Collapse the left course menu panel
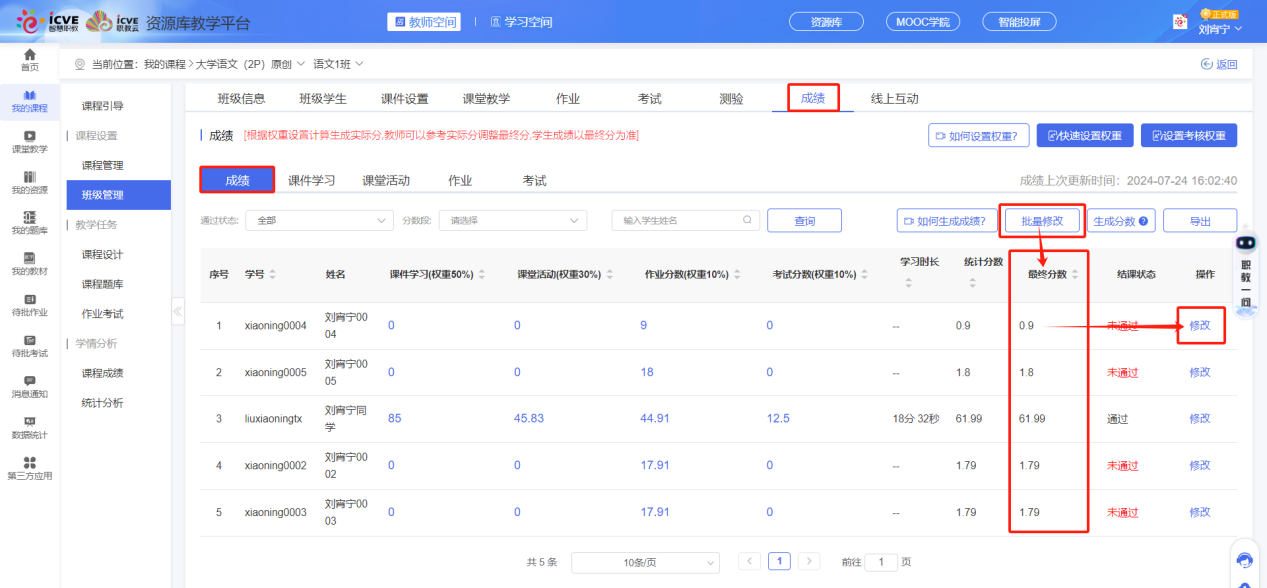Viewport: 1267px width, 588px height. pyautogui.click(x=178, y=311)
